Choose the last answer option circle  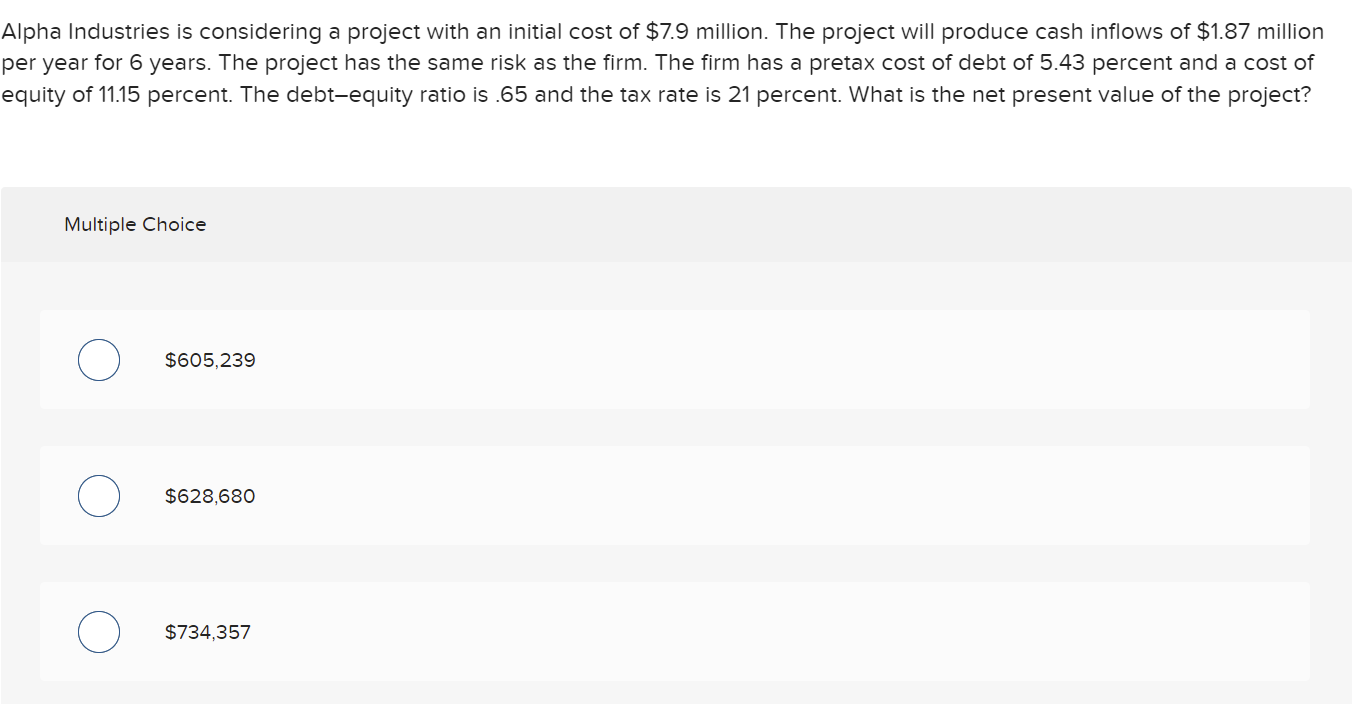pyautogui.click(x=97, y=631)
